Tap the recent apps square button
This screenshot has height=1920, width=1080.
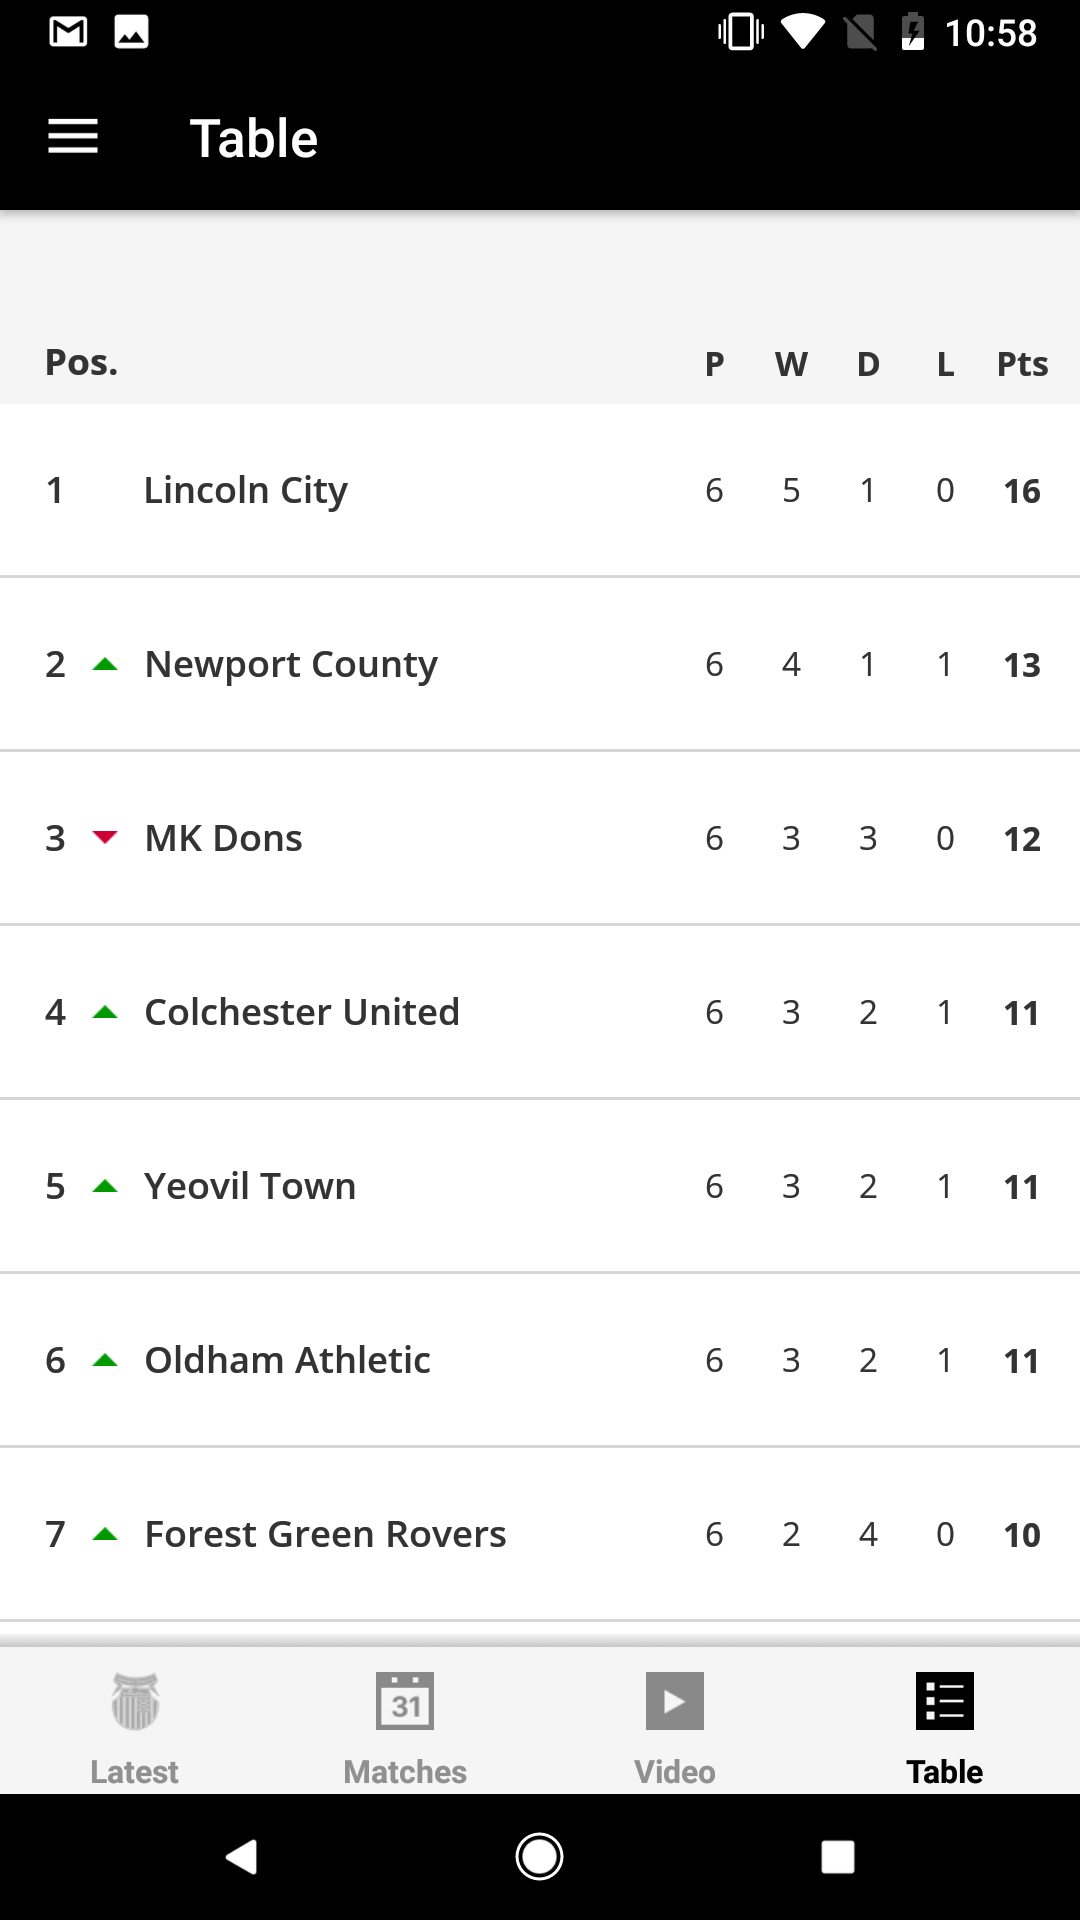(x=837, y=1857)
